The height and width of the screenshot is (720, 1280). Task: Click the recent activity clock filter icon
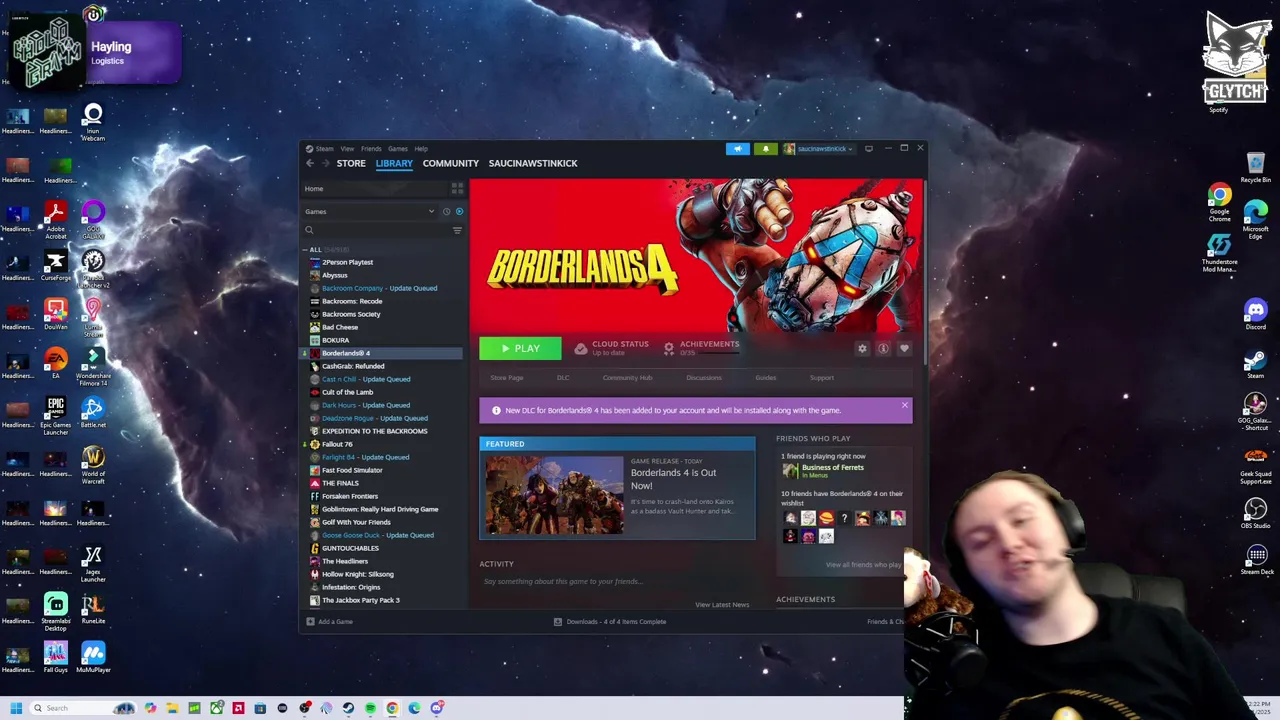[446, 211]
